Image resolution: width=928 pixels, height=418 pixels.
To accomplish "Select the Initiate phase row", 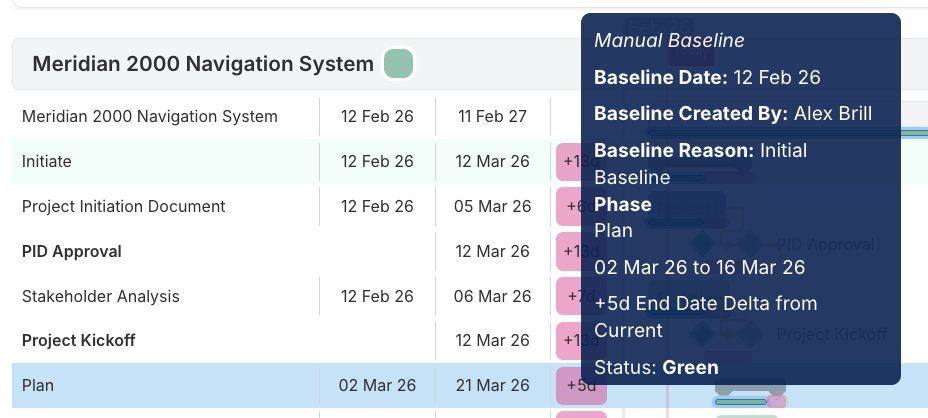I will (47, 161).
